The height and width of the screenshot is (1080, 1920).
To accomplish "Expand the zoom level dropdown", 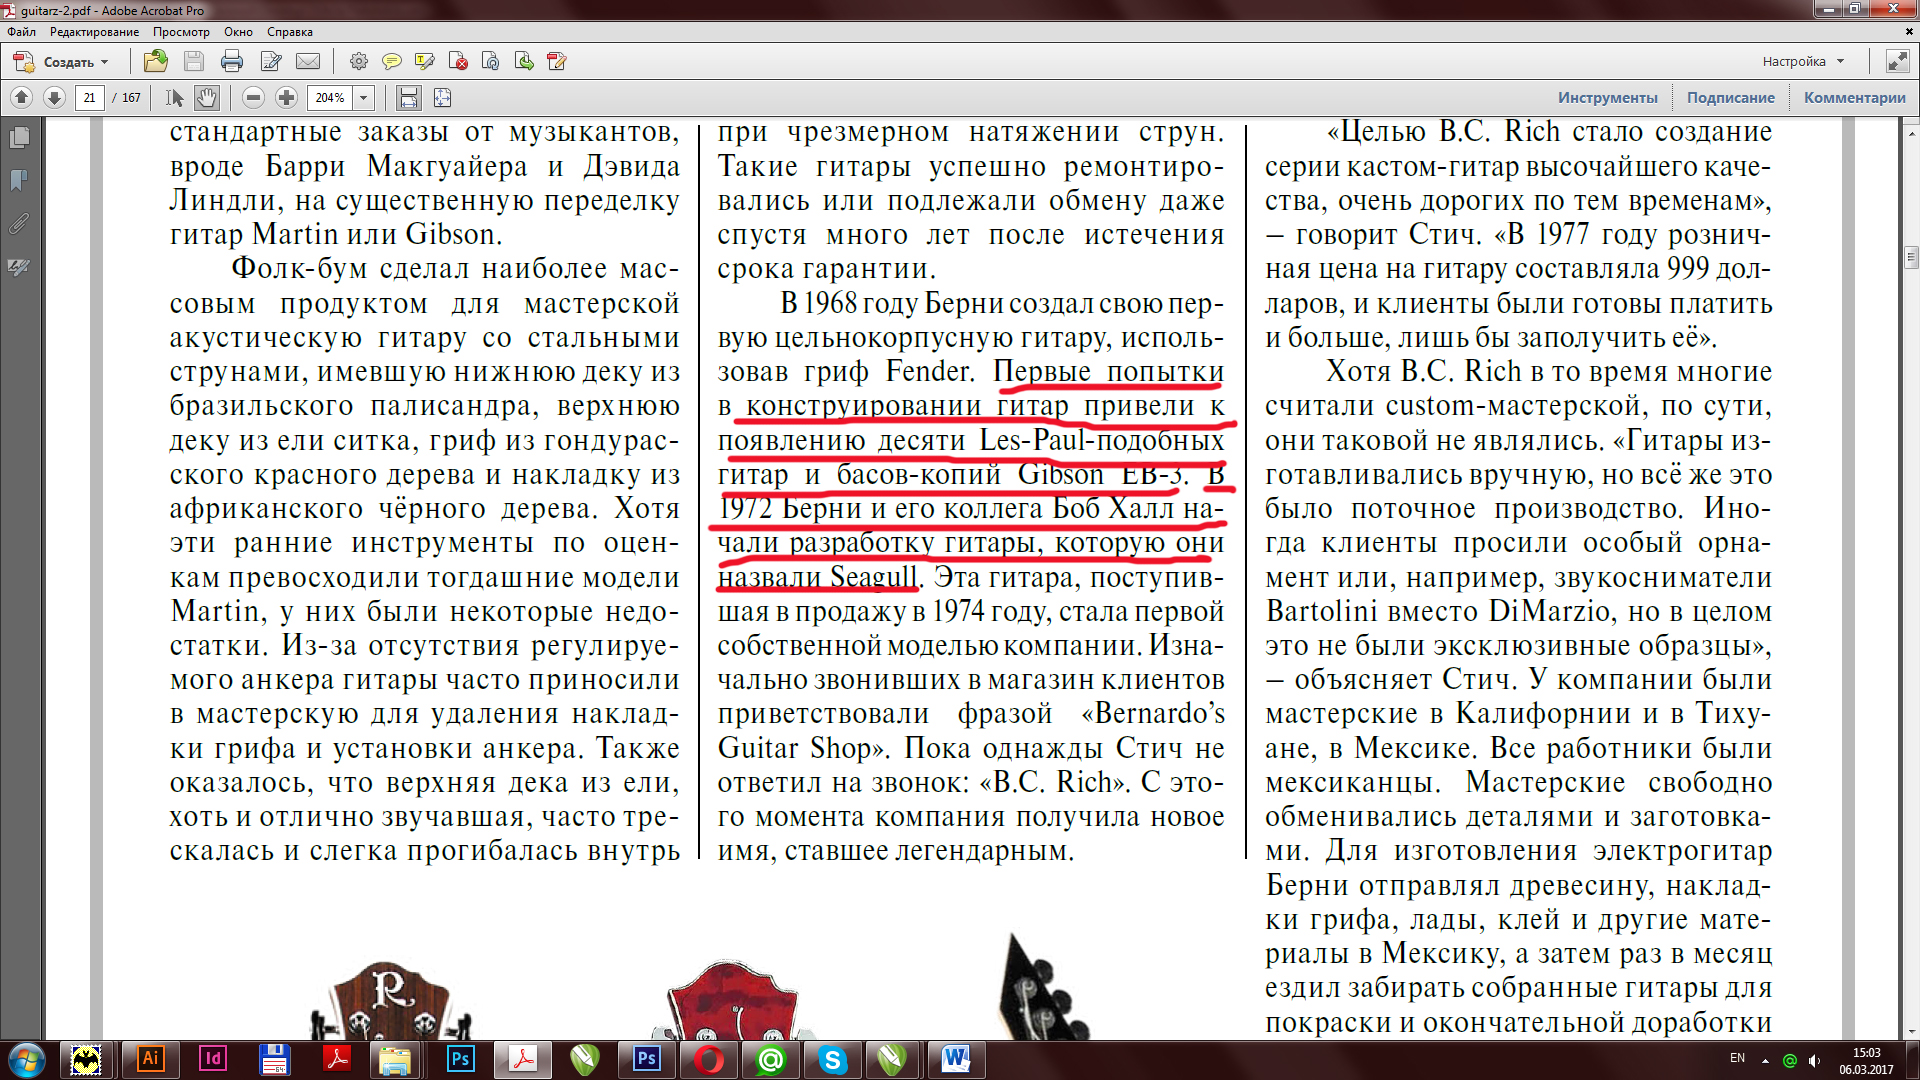I will [x=364, y=98].
